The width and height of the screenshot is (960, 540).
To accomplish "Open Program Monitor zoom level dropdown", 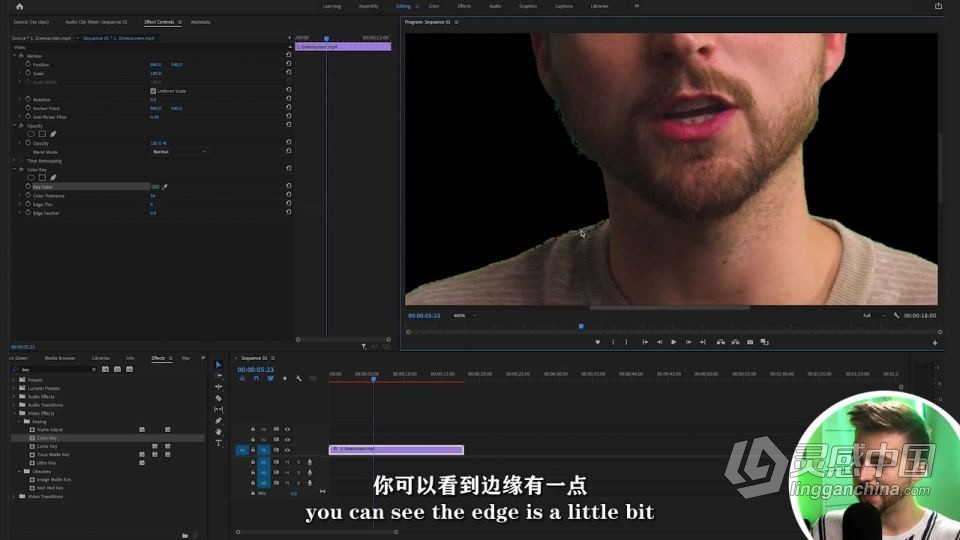I will click(x=465, y=315).
